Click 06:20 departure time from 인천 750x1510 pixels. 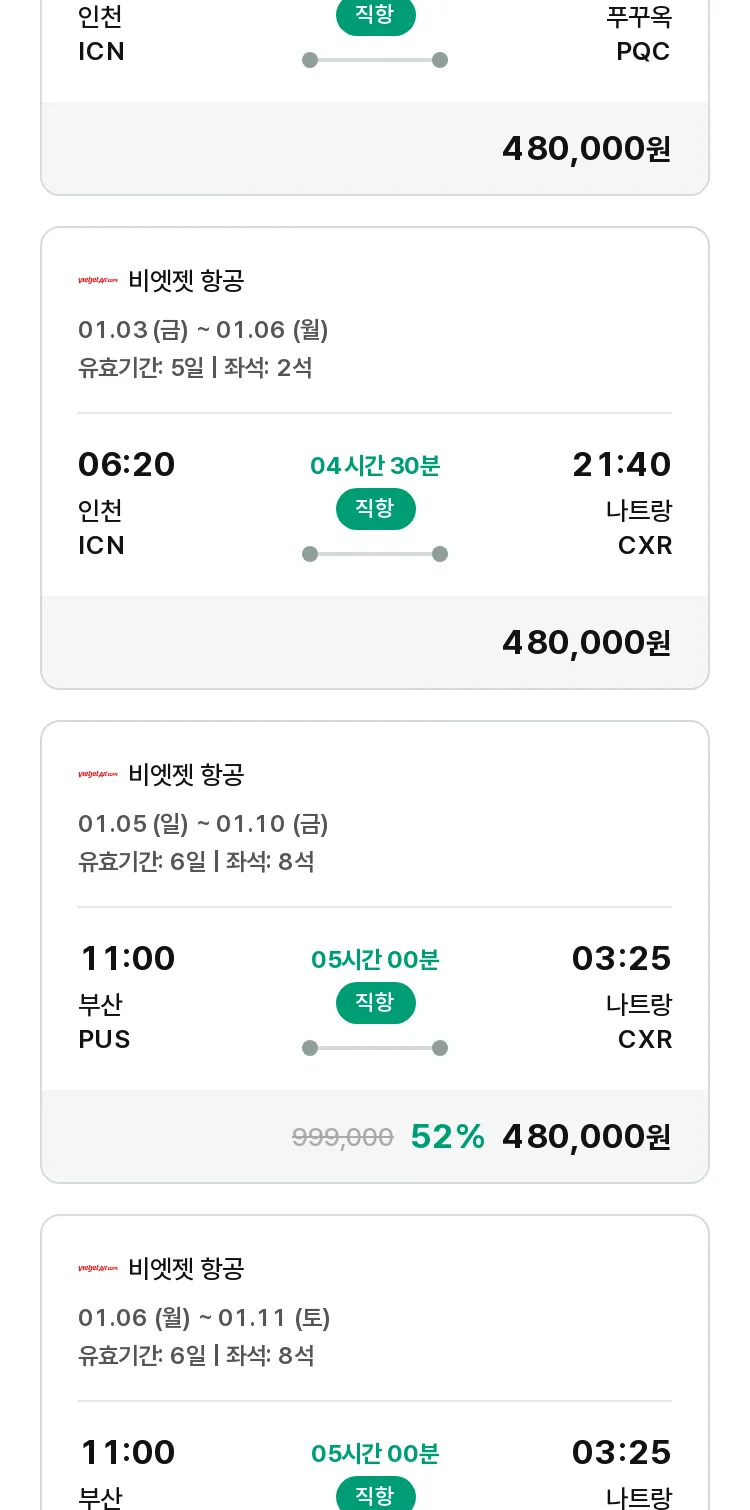(127, 465)
